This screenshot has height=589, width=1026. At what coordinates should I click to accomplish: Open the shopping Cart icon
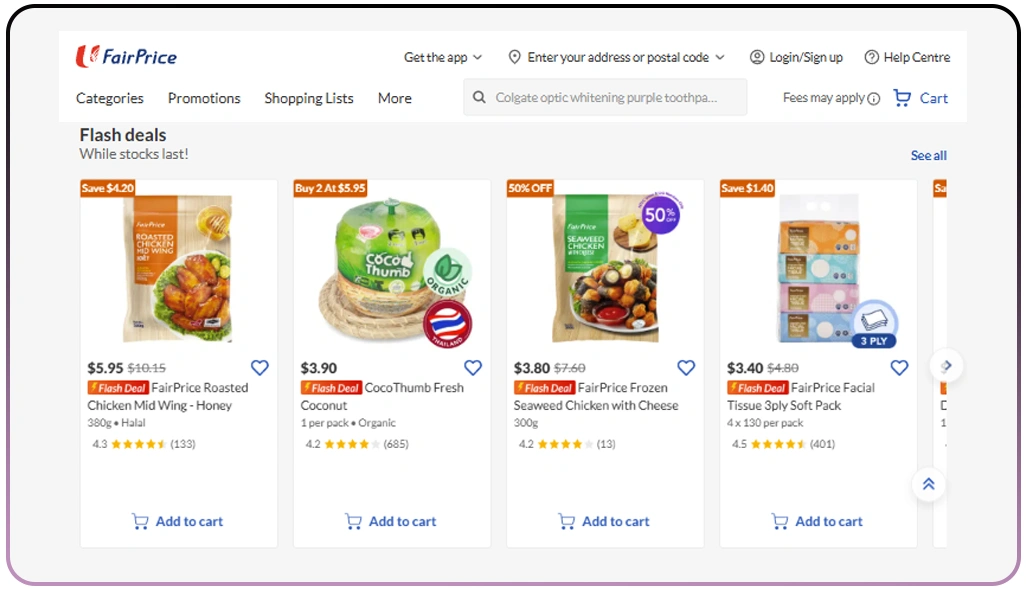point(902,98)
